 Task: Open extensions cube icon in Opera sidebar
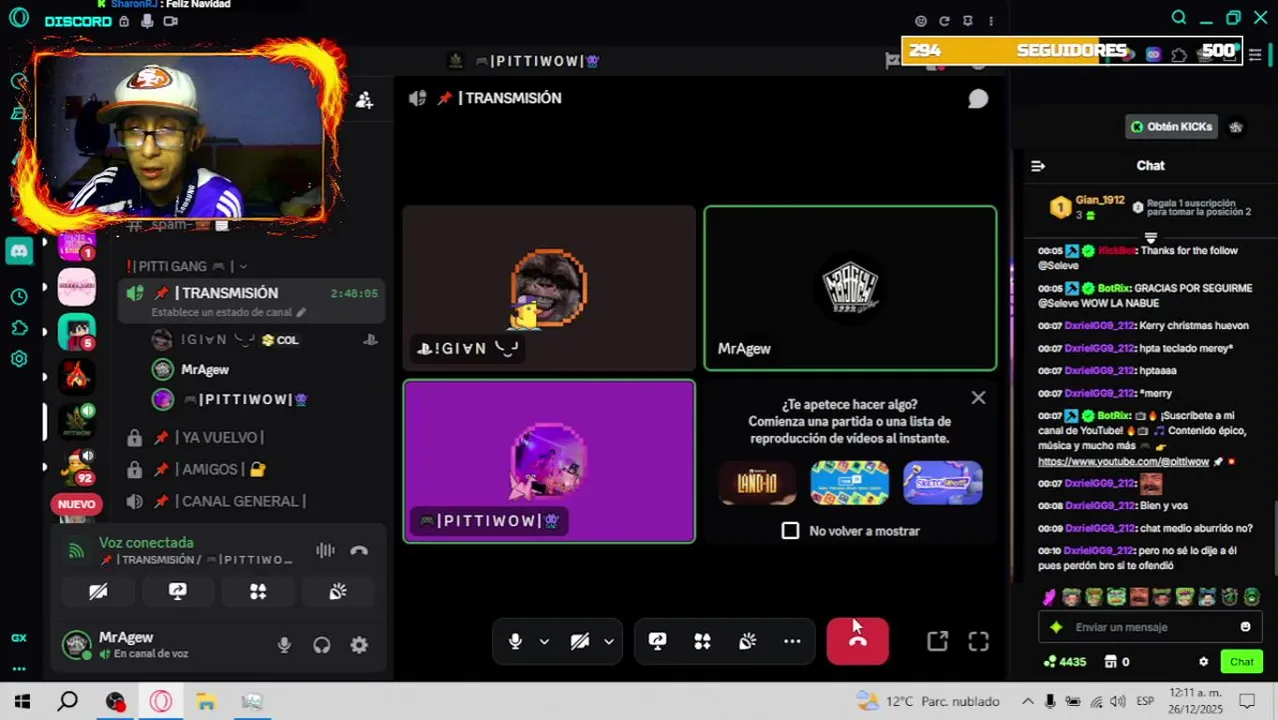pyautogui.click(x=19, y=328)
